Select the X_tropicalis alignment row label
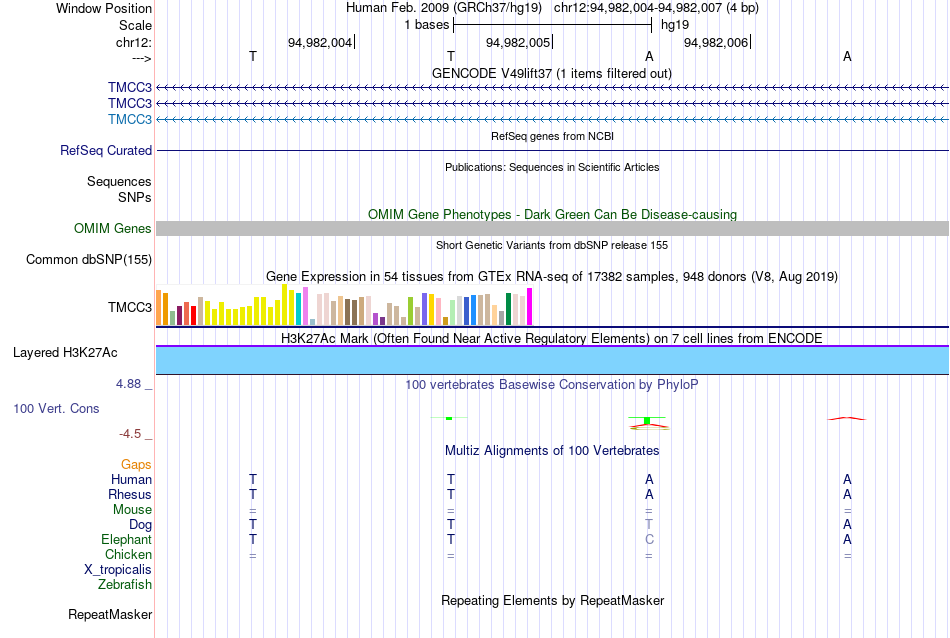Screen dimensions: 950x638 (x=118, y=570)
